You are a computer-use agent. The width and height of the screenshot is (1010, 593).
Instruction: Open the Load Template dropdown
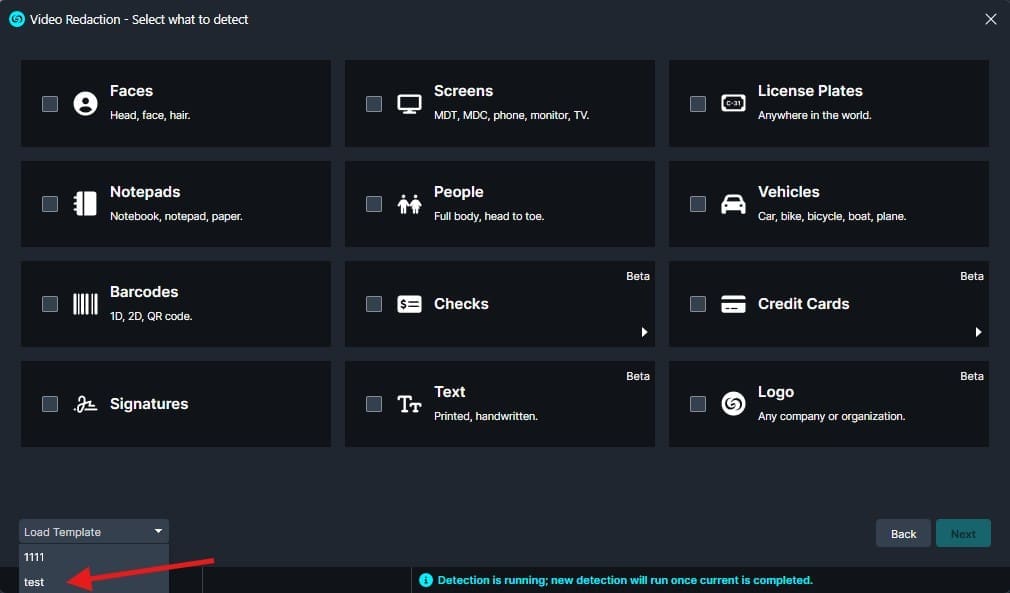click(93, 532)
